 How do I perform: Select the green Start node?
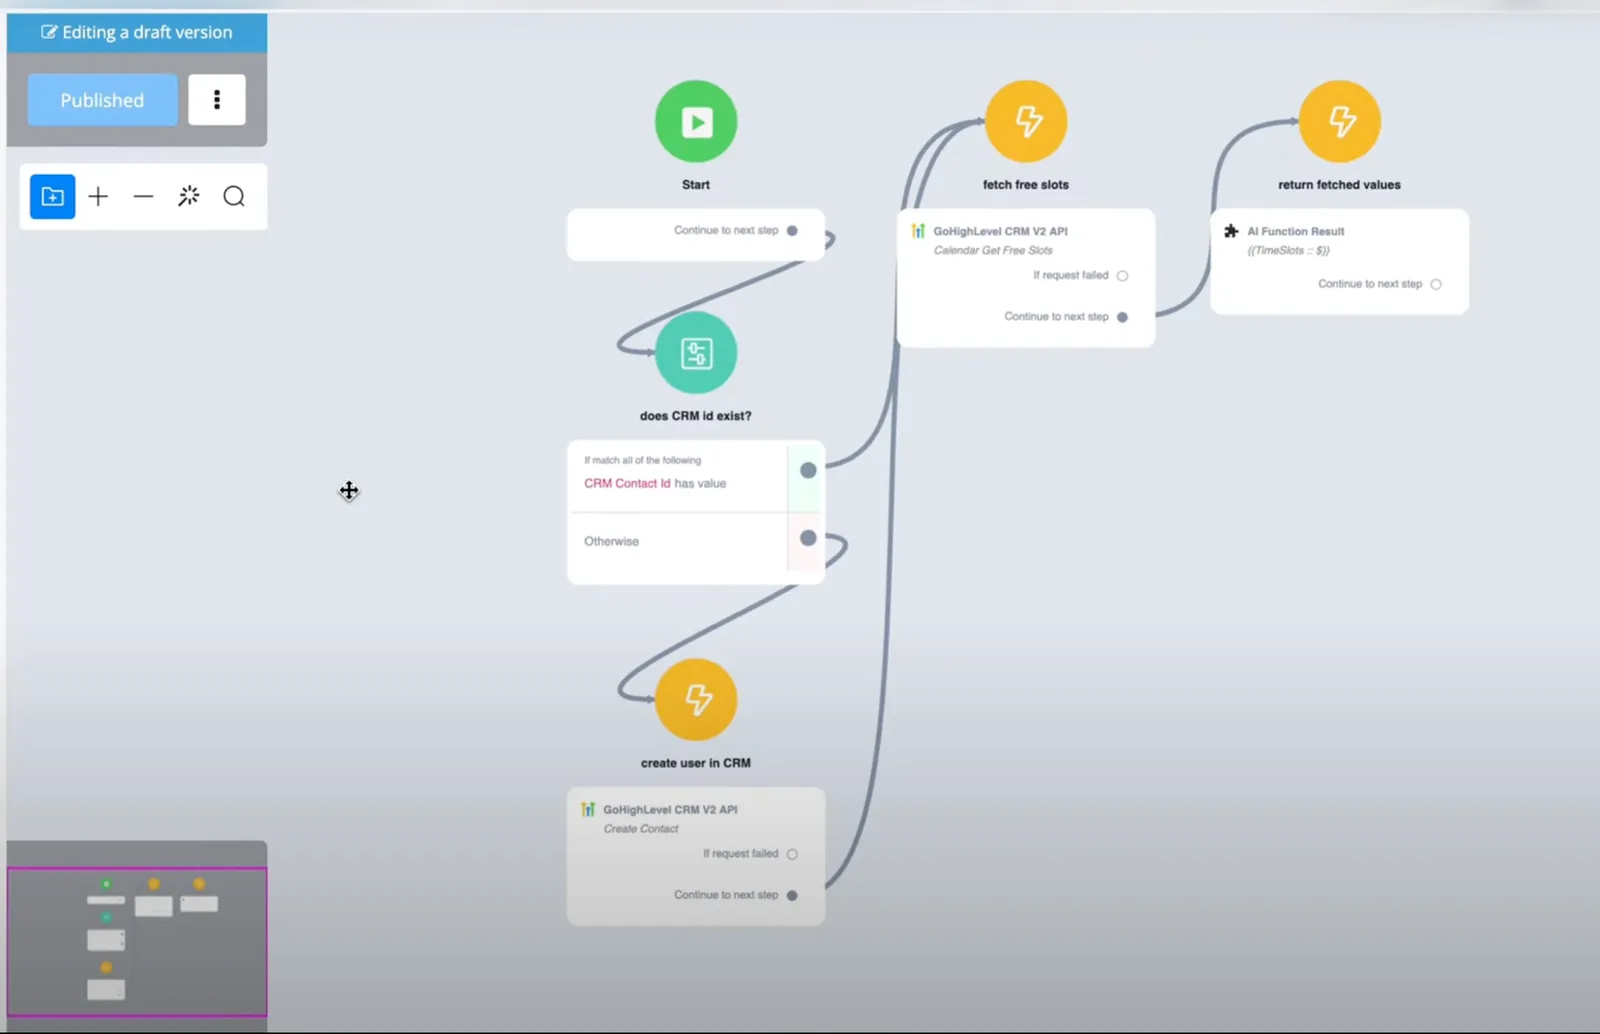[x=696, y=122]
